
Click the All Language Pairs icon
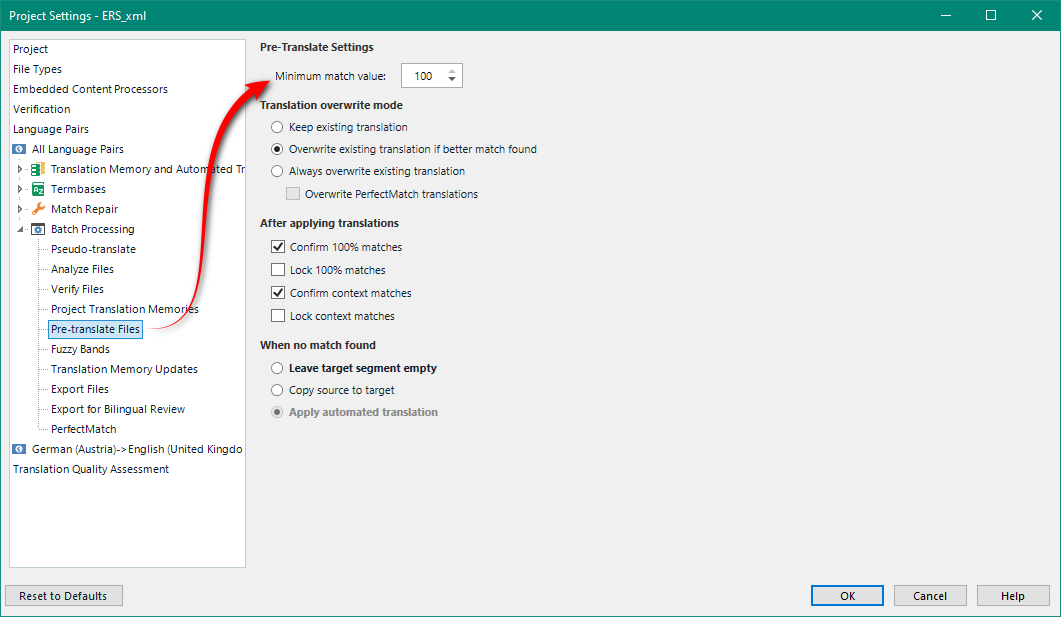pyautogui.click(x=19, y=149)
